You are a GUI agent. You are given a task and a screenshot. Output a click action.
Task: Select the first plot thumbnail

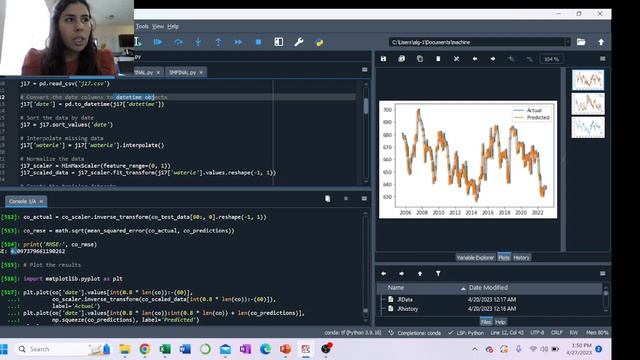(588, 80)
